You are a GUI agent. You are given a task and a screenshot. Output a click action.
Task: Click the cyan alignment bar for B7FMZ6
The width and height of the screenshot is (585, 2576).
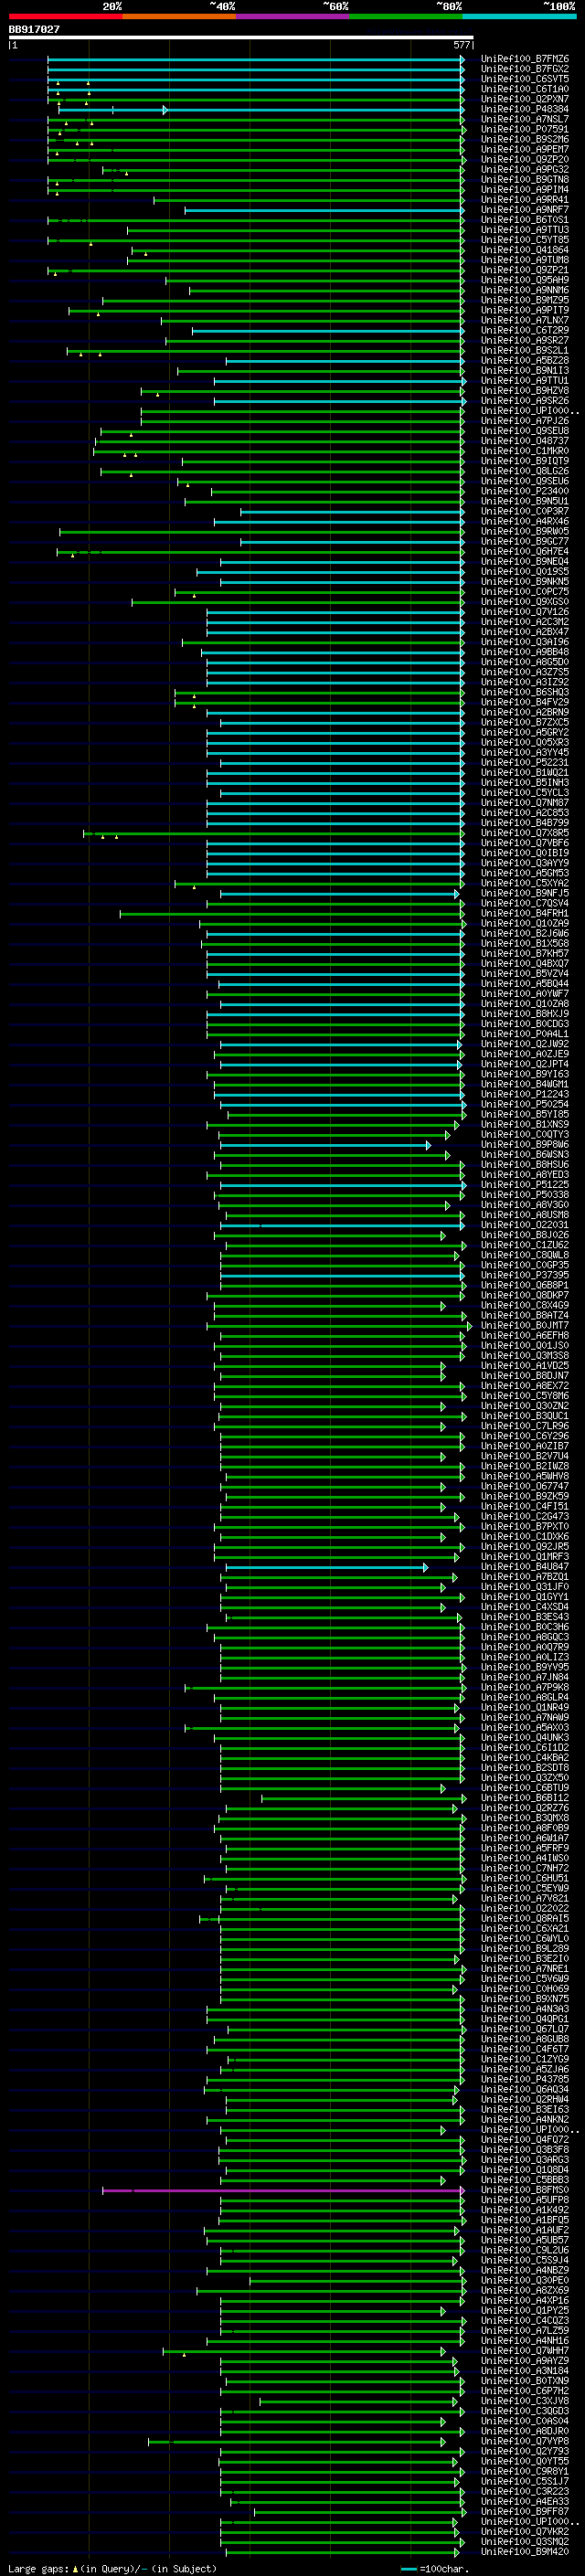click(256, 59)
